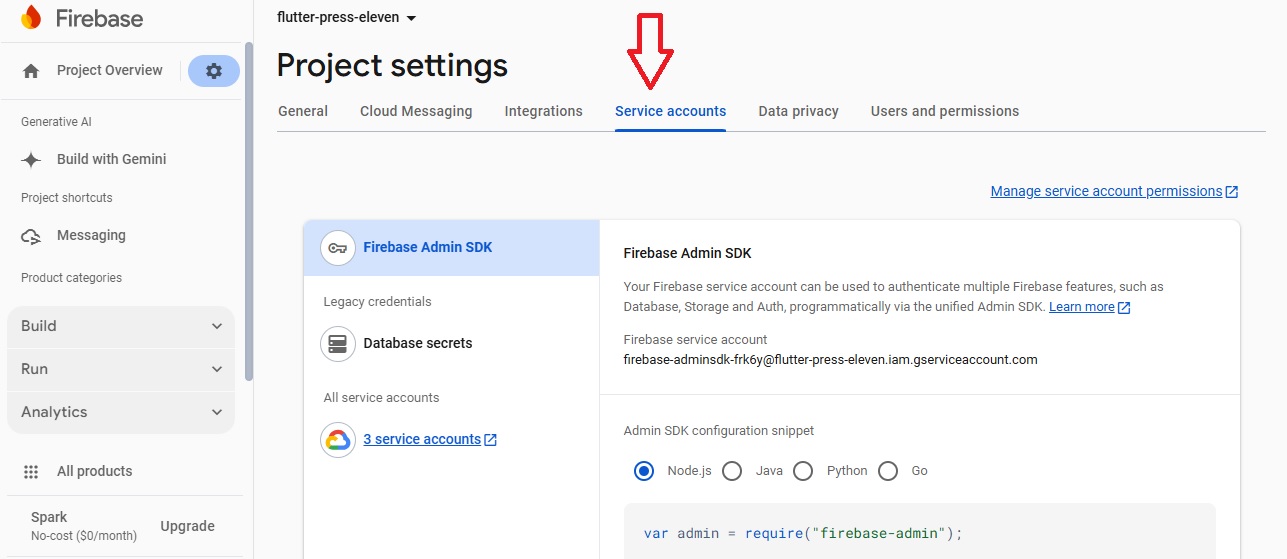Image resolution: width=1287 pixels, height=559 pixels.
Task: Open the project settings gear icon
Action: pyautogui.click(x=214, y=71)
